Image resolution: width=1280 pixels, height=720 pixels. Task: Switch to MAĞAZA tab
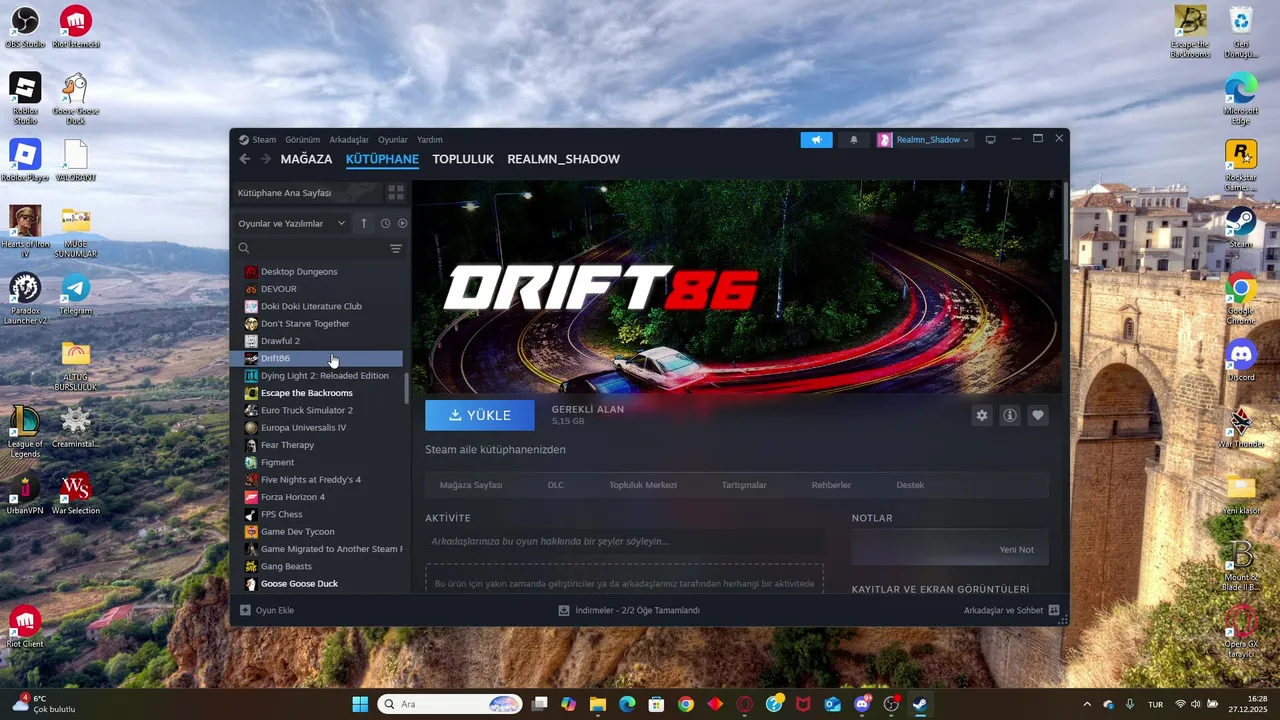[x=306, y=159]
